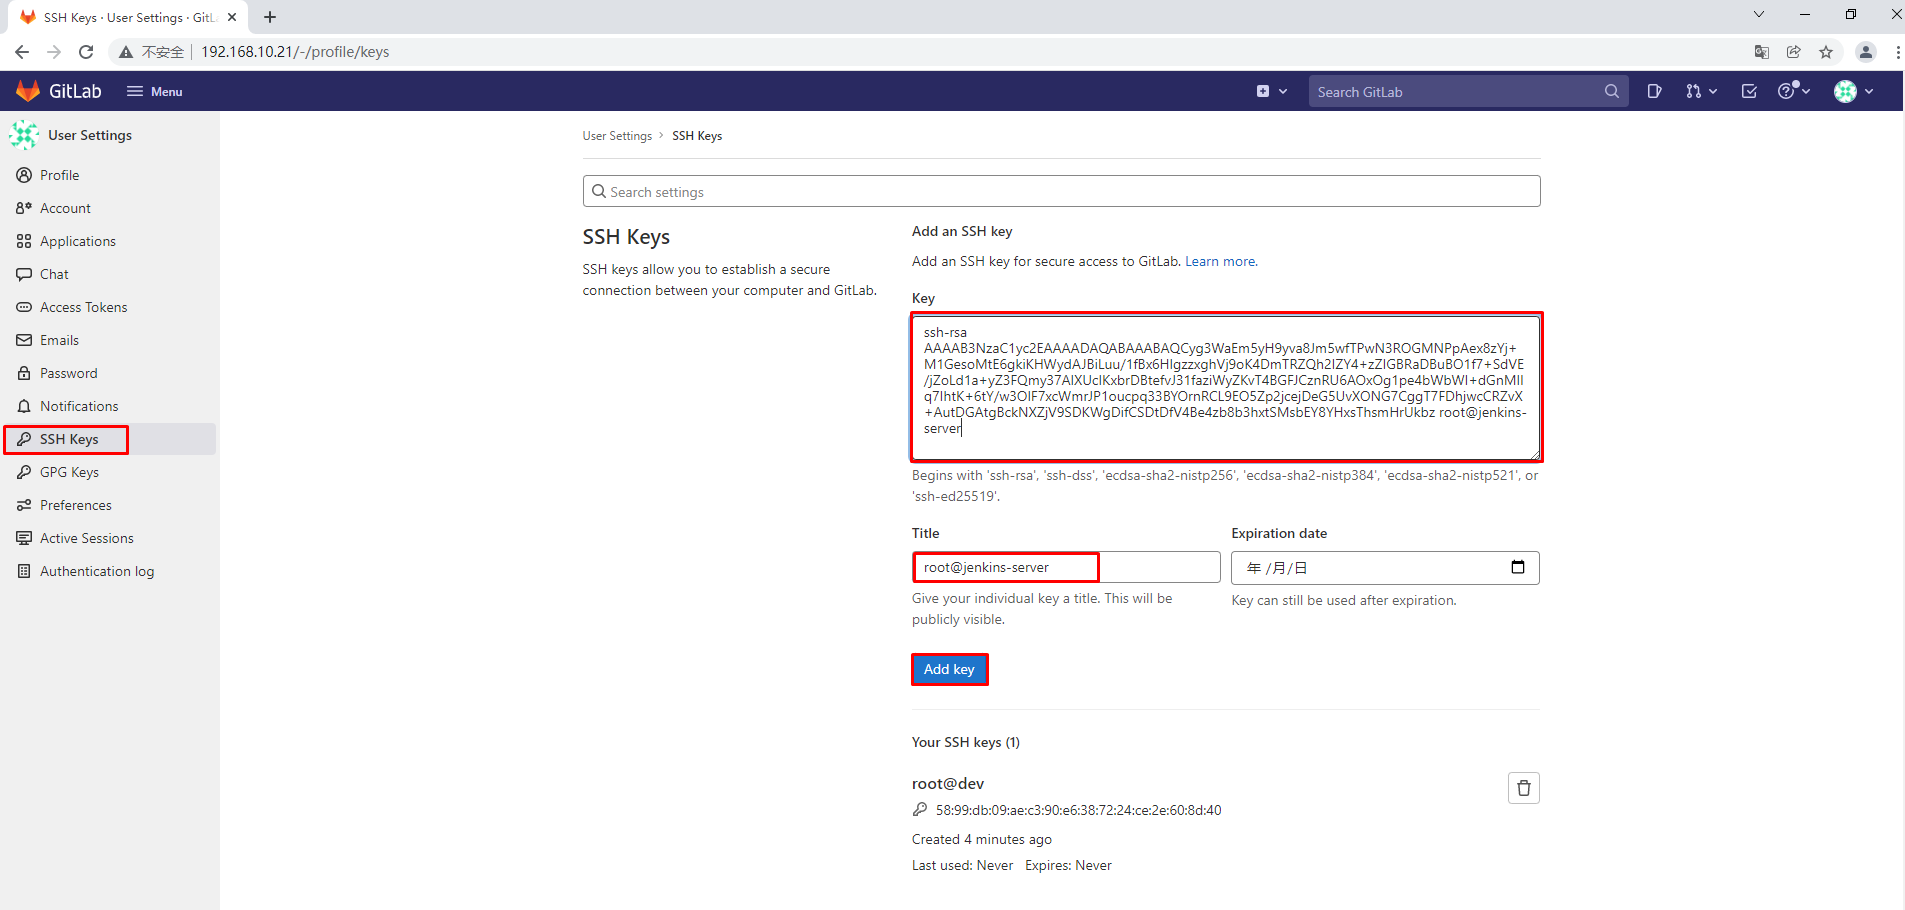Focus the Title input field

click(x=1065, y=567)
